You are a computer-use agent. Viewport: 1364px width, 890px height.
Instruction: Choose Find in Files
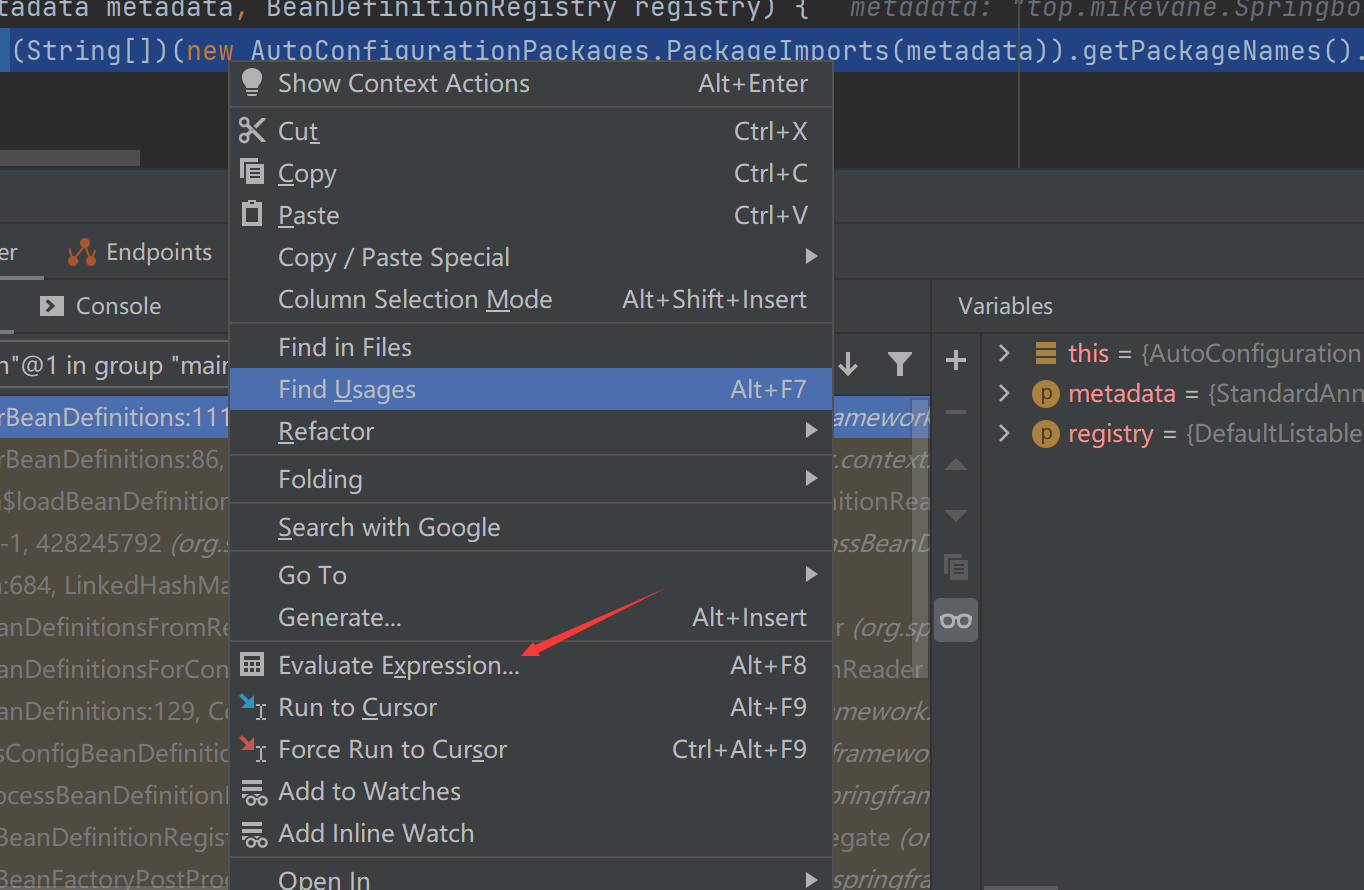(x=531, y=347)
